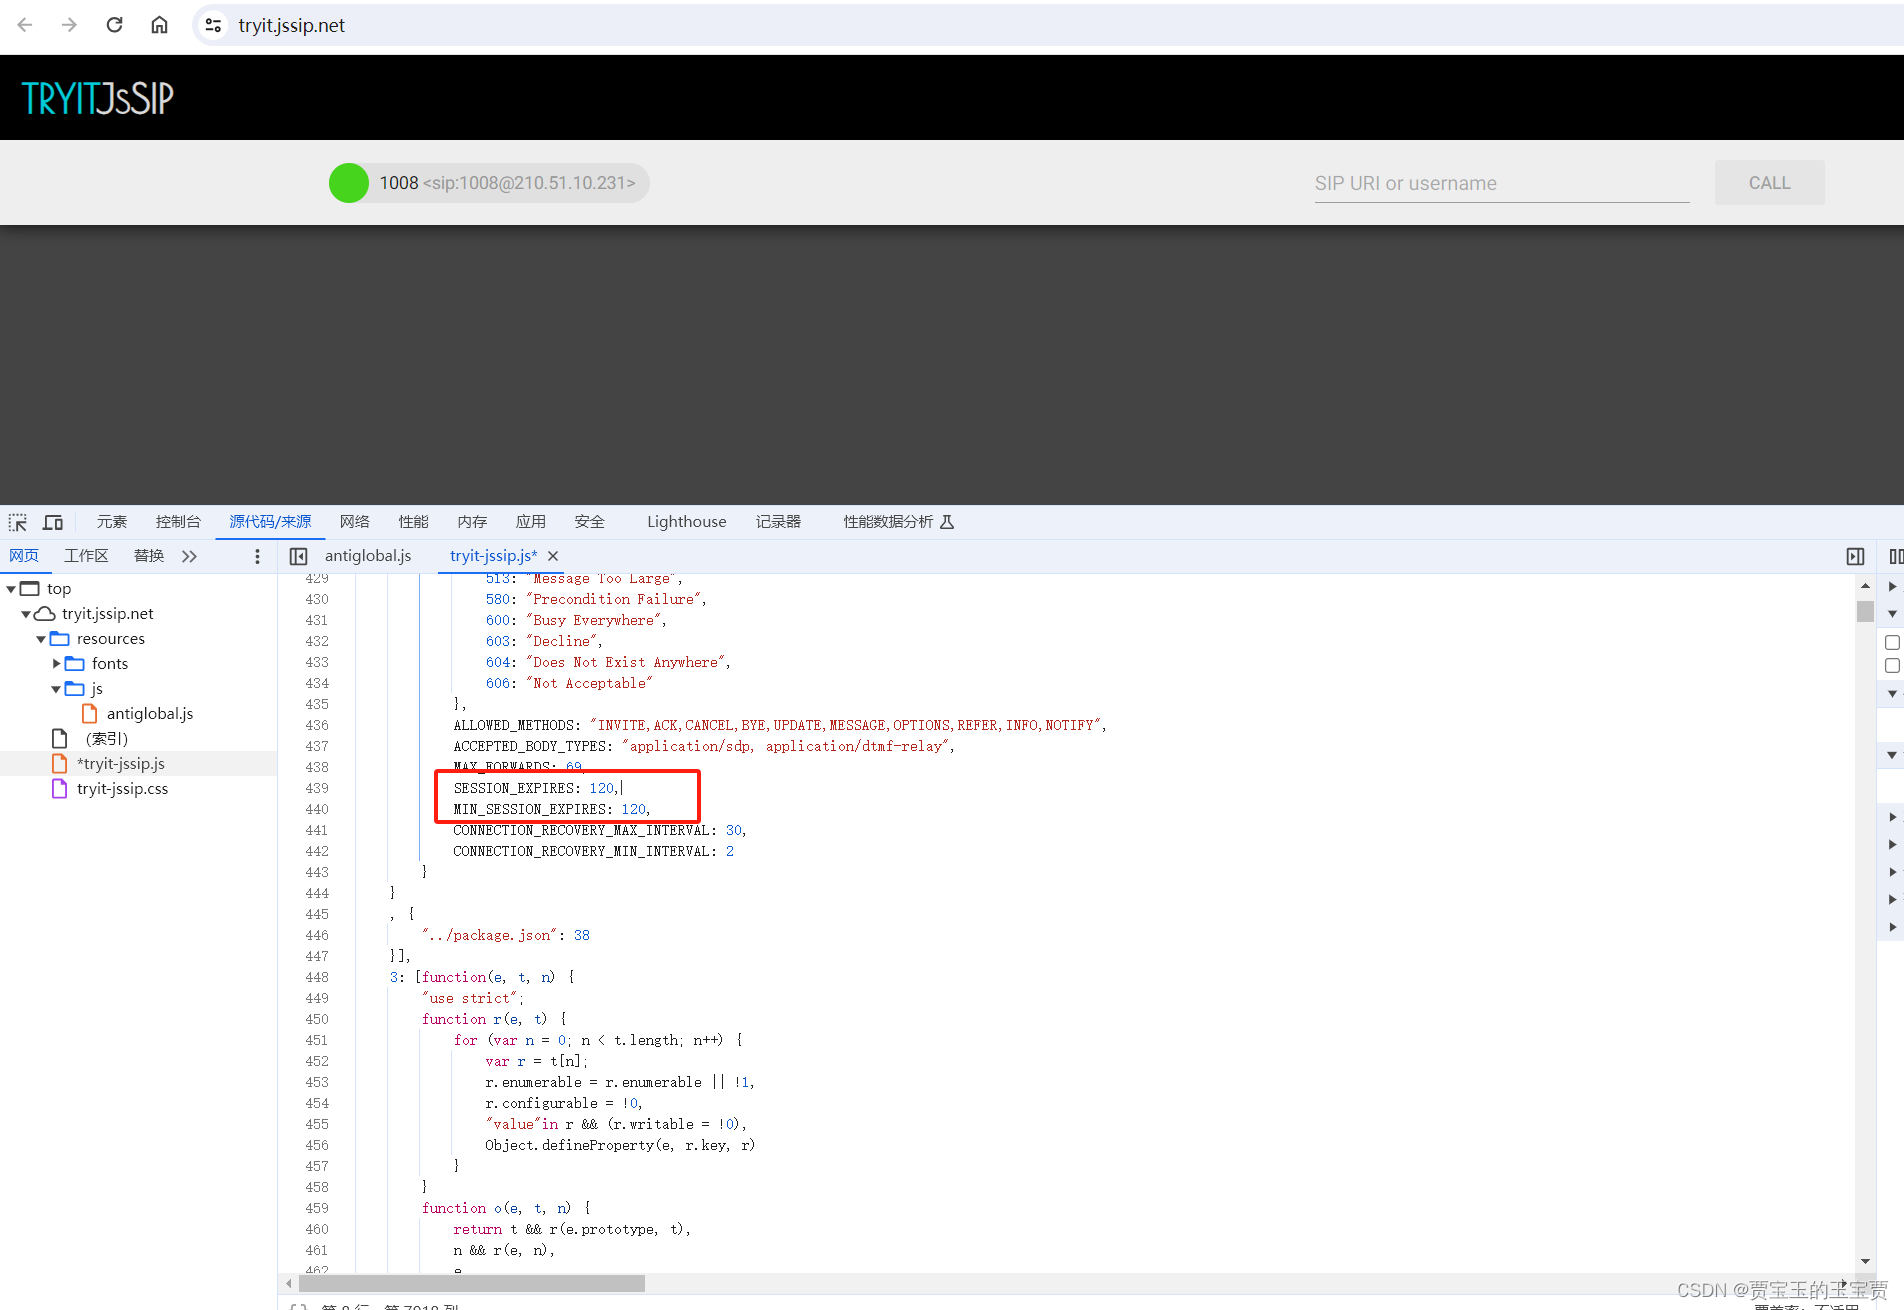This screenshot has width=1904, height=1310.
Task: Pause script execution in debugger
Action: tap(1895, 556)
